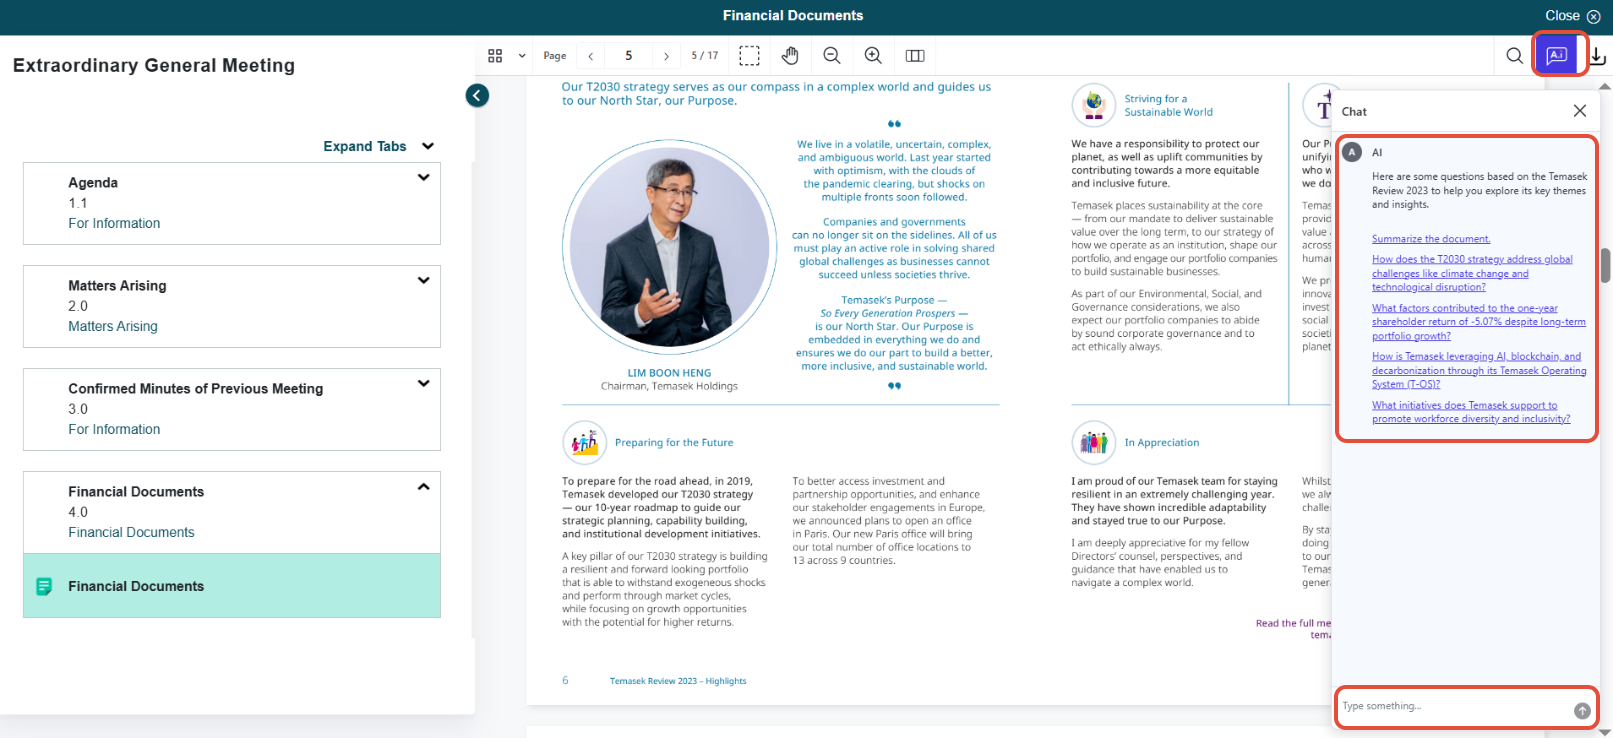This screenshot has height=738, width=1613.
Task: Click the 'Agenda' section heading
Action: (93, 183)
